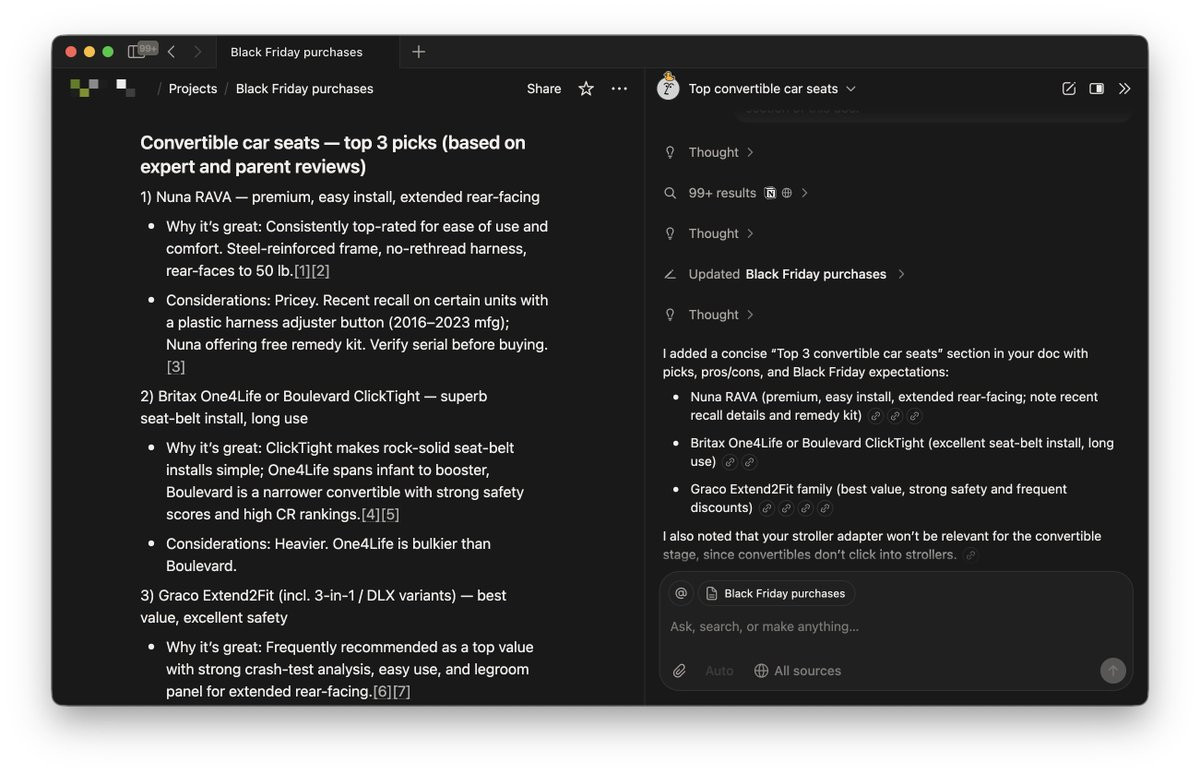This screenshot has width=1200, height=774.
Task: Open the first source link after frequent discounts
Action: point(767,508)
